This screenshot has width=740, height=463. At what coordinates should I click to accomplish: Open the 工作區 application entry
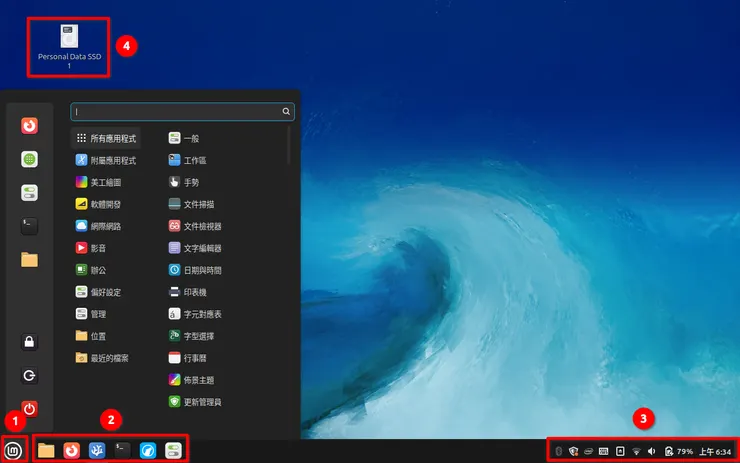[x=188, y=160]
